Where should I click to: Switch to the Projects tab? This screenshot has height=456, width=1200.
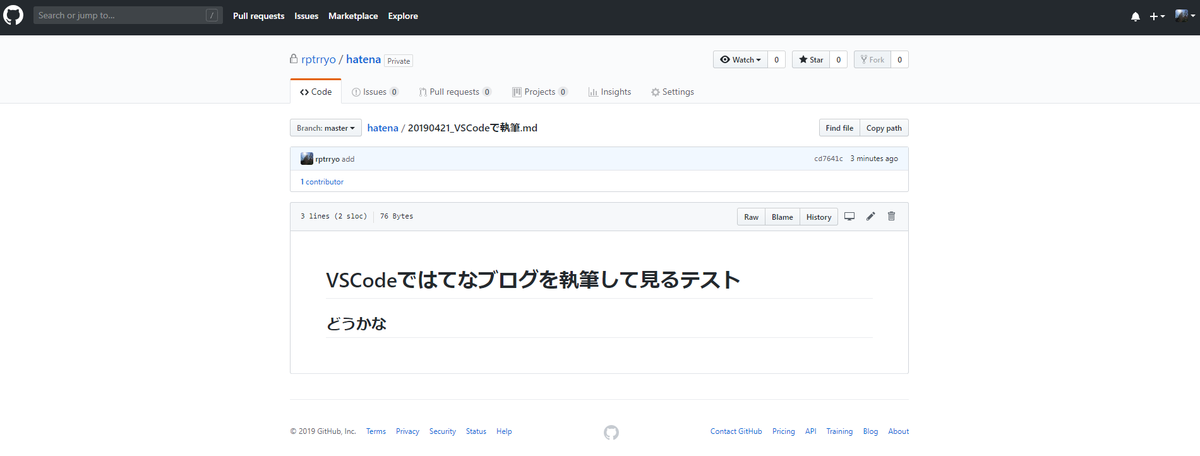540,91
